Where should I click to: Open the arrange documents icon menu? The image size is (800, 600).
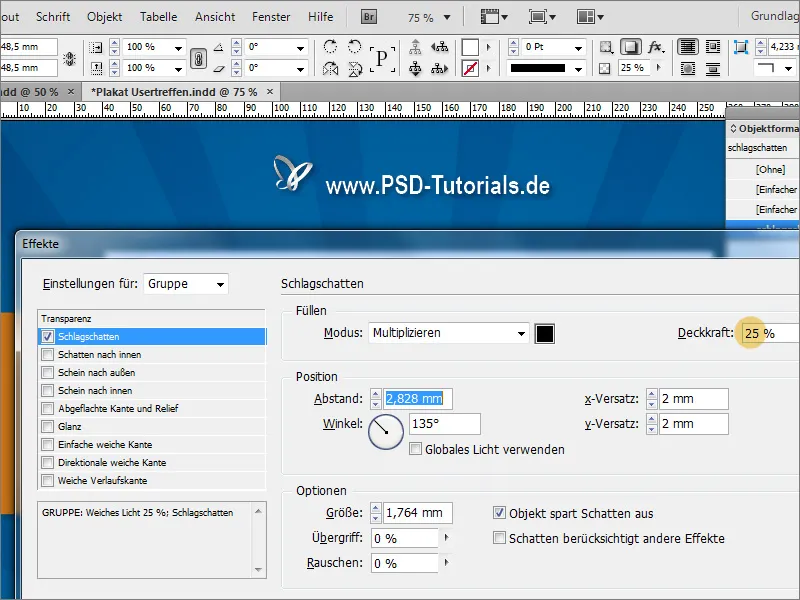590,17
